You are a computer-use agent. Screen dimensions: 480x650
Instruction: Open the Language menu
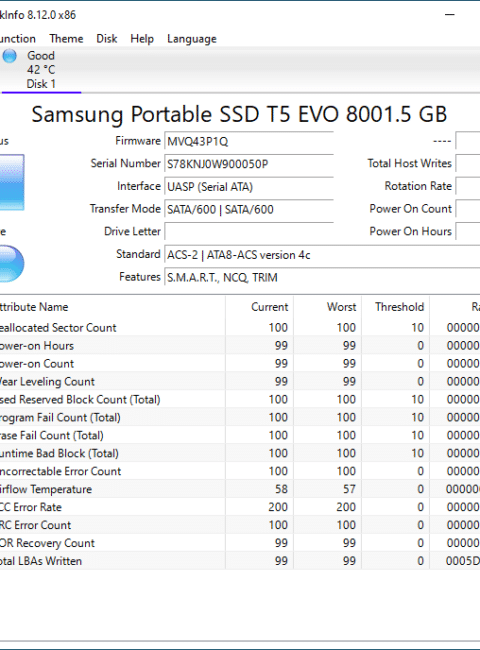pos(192,39)
